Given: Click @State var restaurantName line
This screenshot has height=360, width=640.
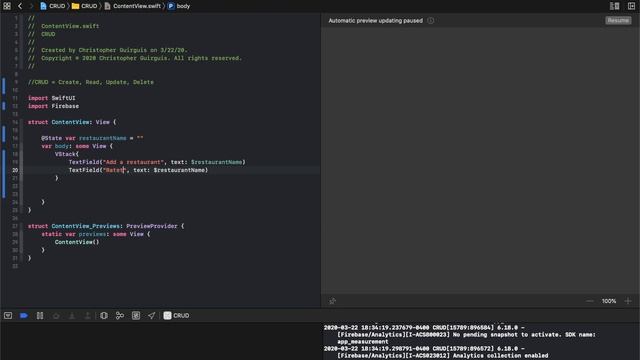Looking at the screenshot, I should (92, 138).
